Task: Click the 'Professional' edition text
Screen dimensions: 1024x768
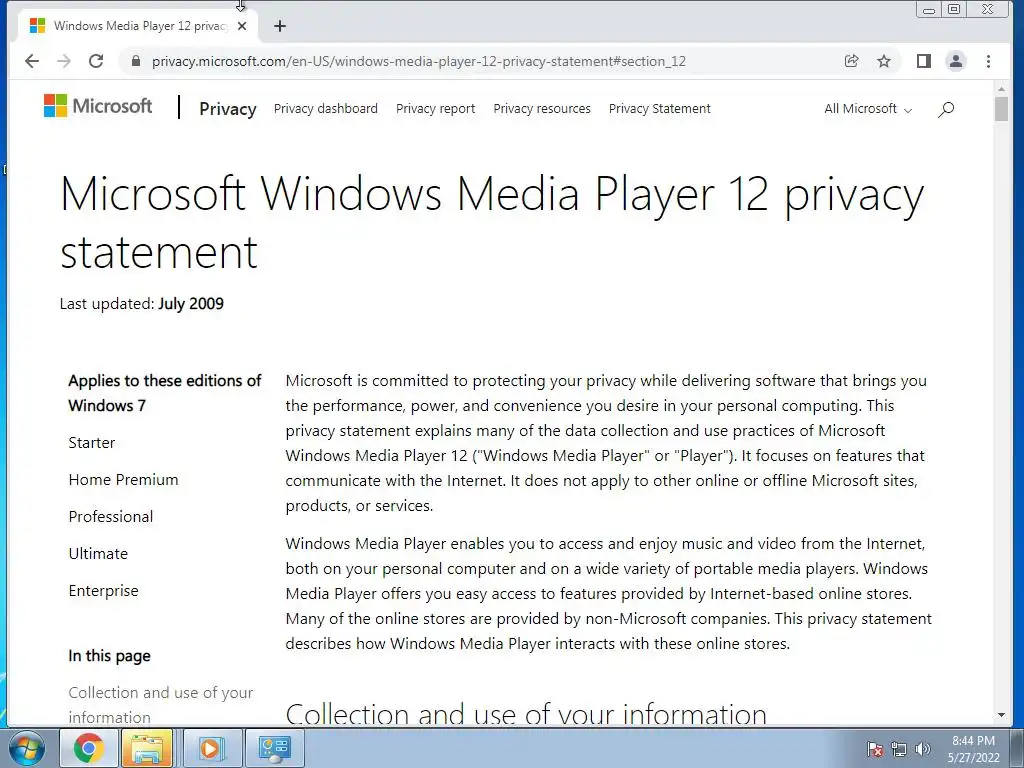Action: coord(111,517)
